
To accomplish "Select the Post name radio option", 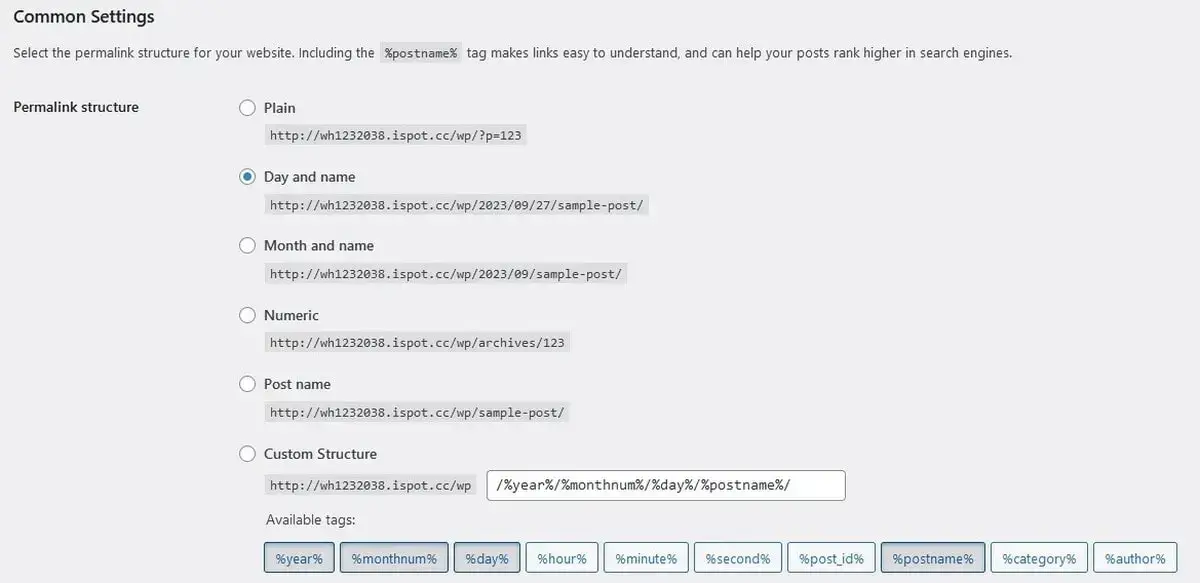I will tap(248, 384).
